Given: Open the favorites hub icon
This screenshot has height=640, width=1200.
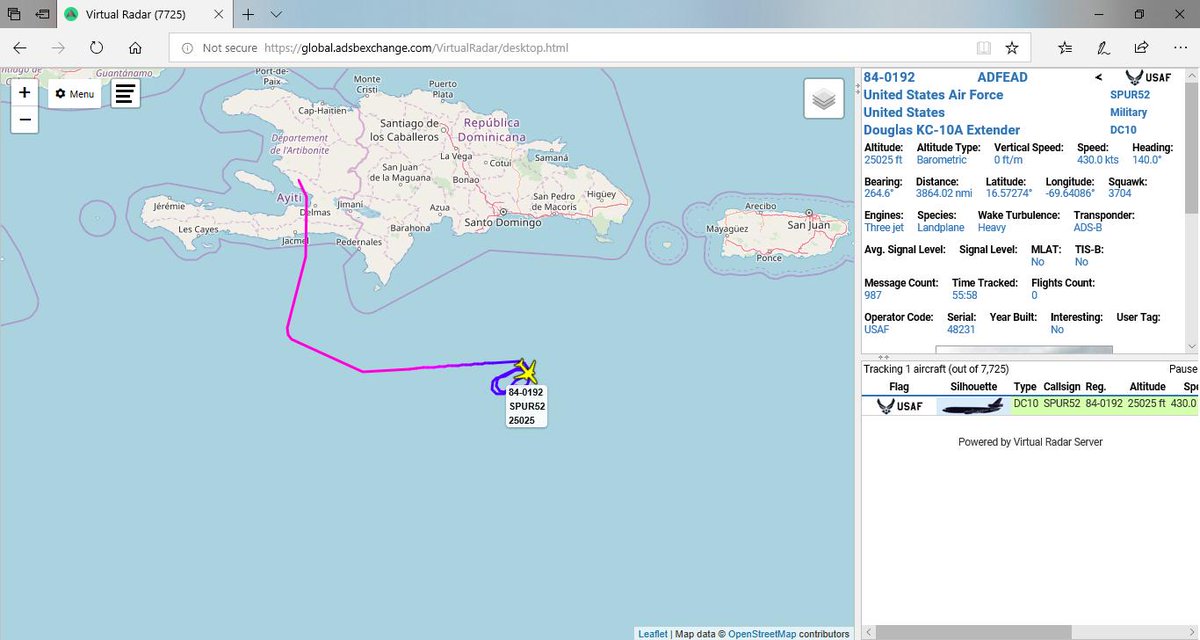Looking at the screenshot, I should [1065, 47].
